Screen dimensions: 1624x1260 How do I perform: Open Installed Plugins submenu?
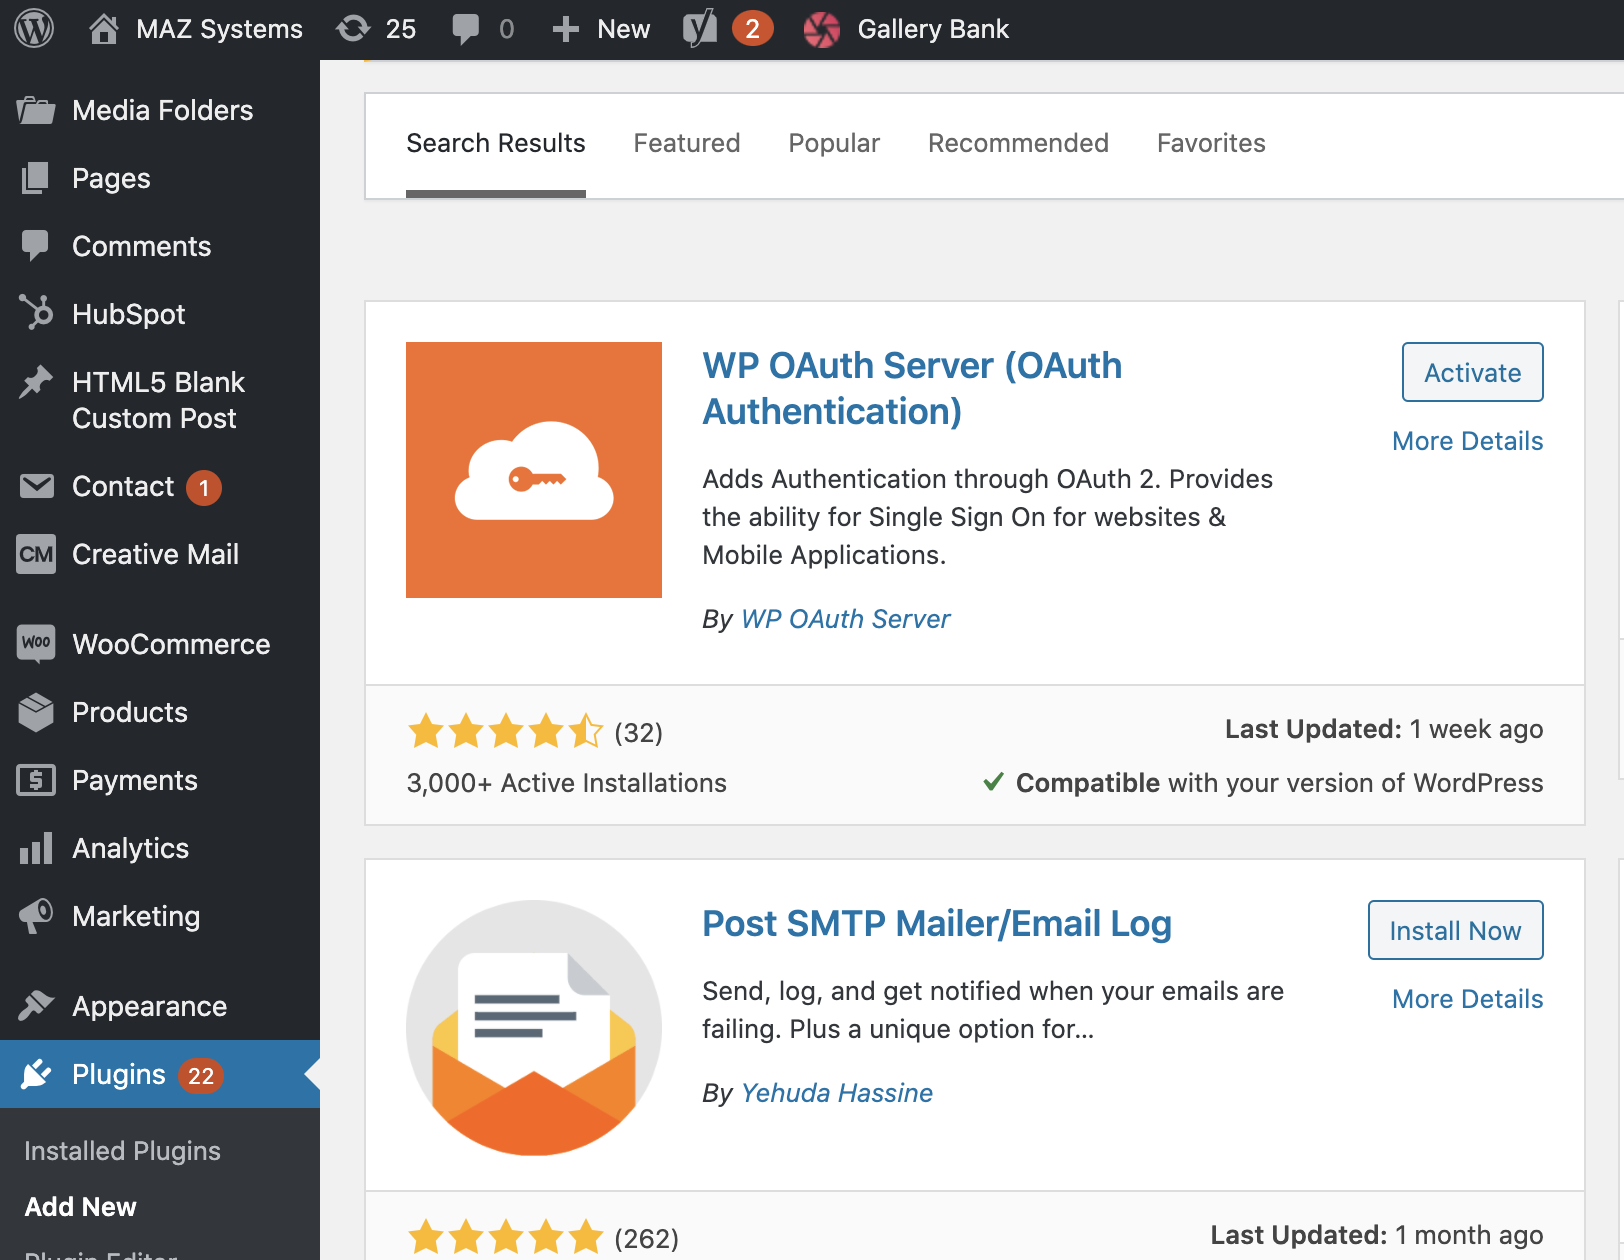(122, 1151)
